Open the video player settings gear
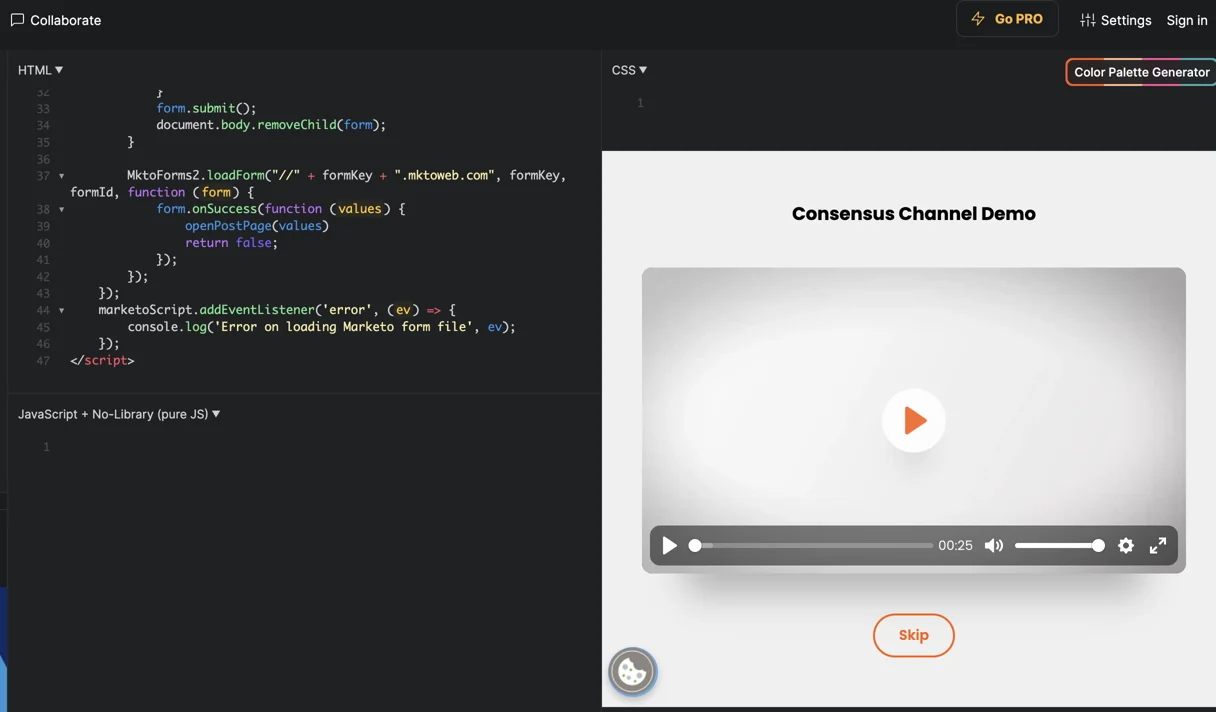The image size is (1216, 712). [1126, 546]
